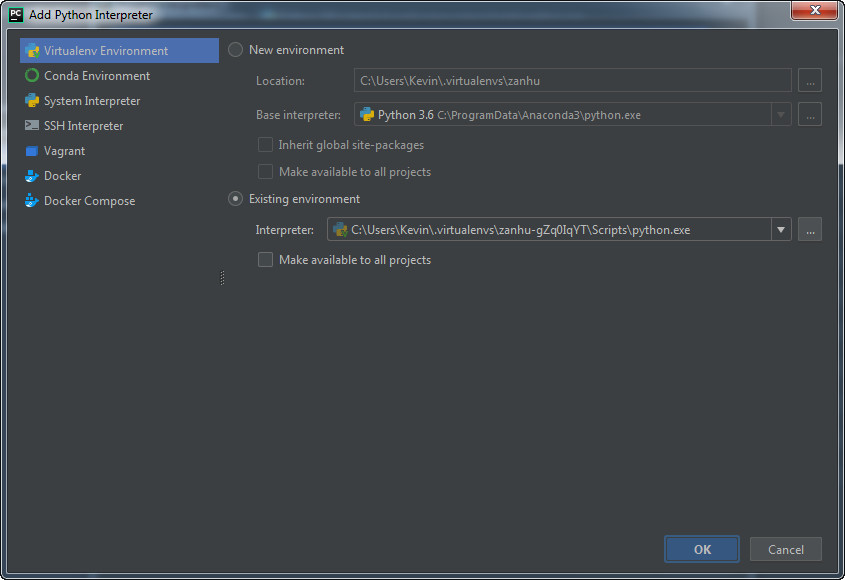Image resolution: width=845 pixels, height=580 pixels.
Task: Toggle Inherit global site-packages checkbox
Action: [x=265, y=145]
